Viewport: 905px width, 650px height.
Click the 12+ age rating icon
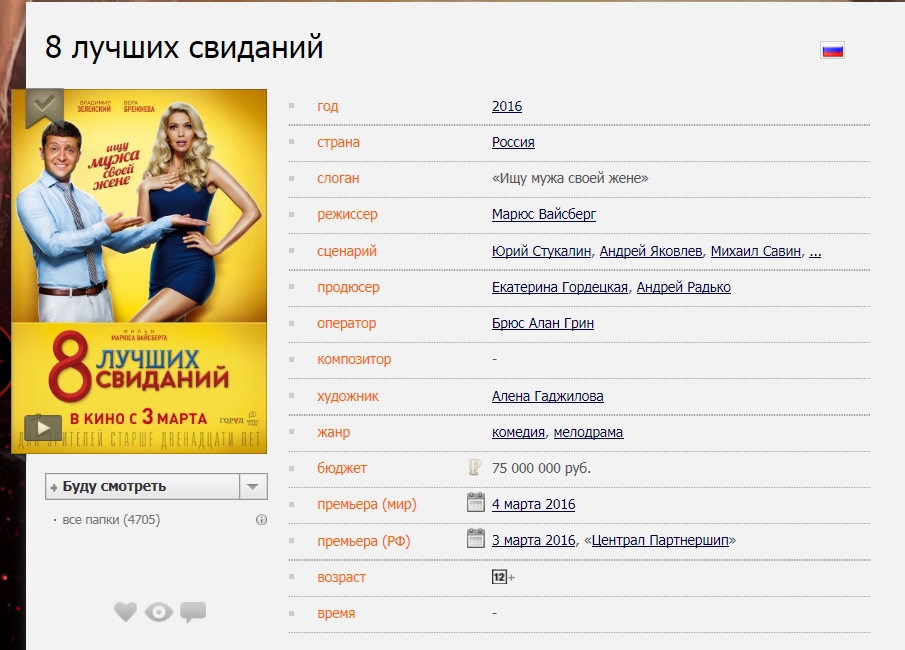(502, 577)
